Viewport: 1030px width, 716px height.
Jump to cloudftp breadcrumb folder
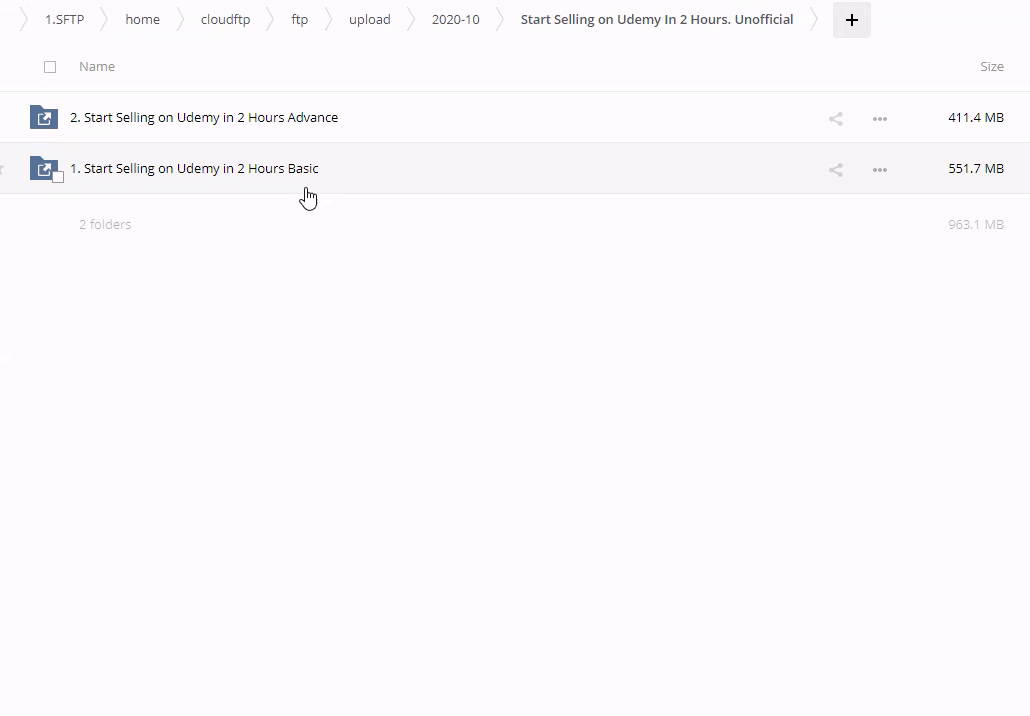click(x=225, y=20)
